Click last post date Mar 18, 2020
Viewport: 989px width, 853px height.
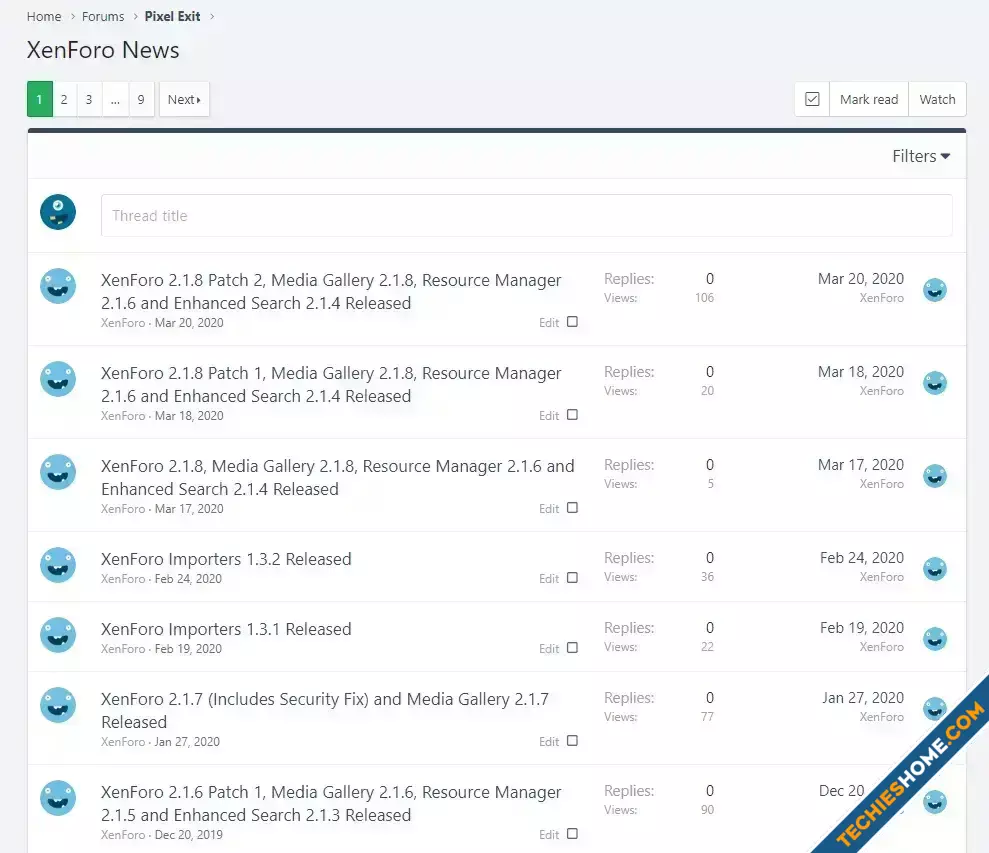click(x=860, y=372)
